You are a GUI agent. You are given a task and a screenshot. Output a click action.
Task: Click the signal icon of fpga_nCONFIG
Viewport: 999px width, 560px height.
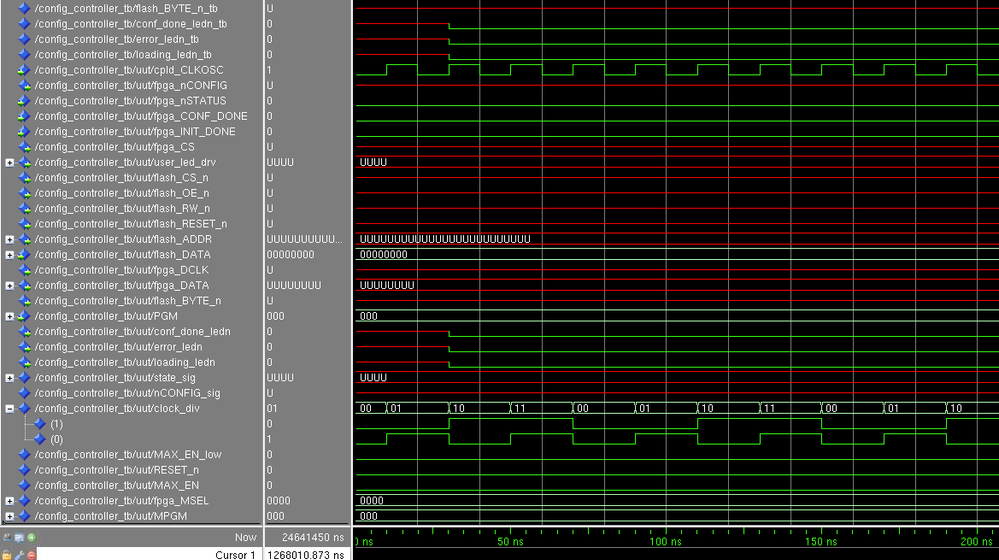(x=24, y=85)
